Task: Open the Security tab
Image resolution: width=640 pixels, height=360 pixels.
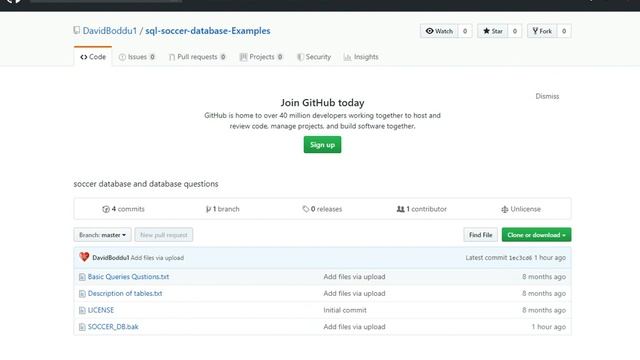Action: point(314,57)
